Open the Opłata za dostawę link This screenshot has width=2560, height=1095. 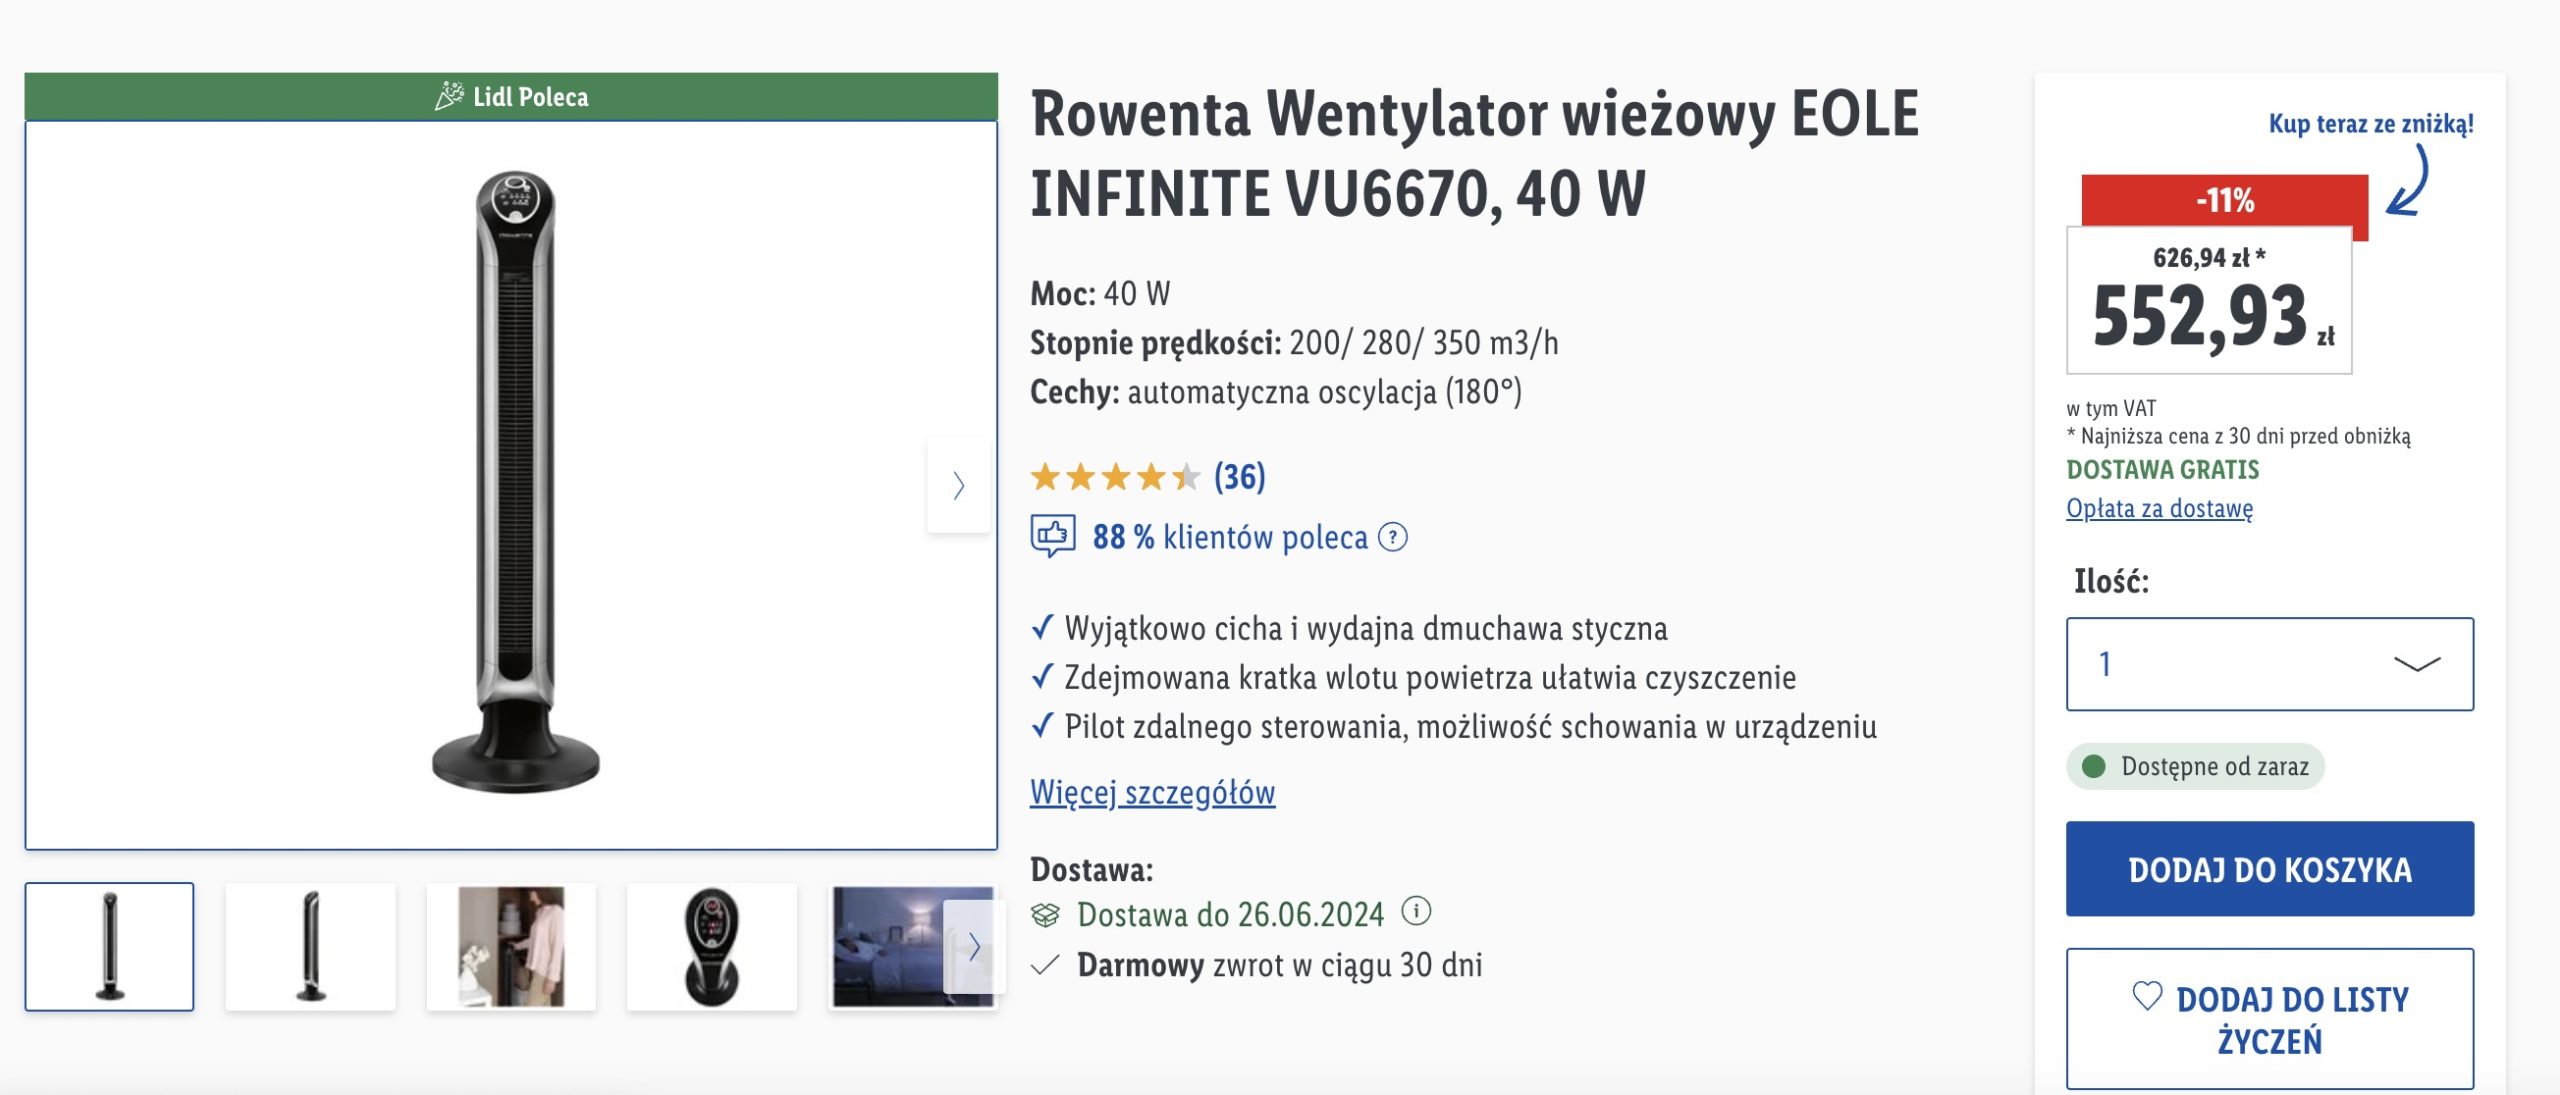pyautogui.click(x=2160, y=508)
